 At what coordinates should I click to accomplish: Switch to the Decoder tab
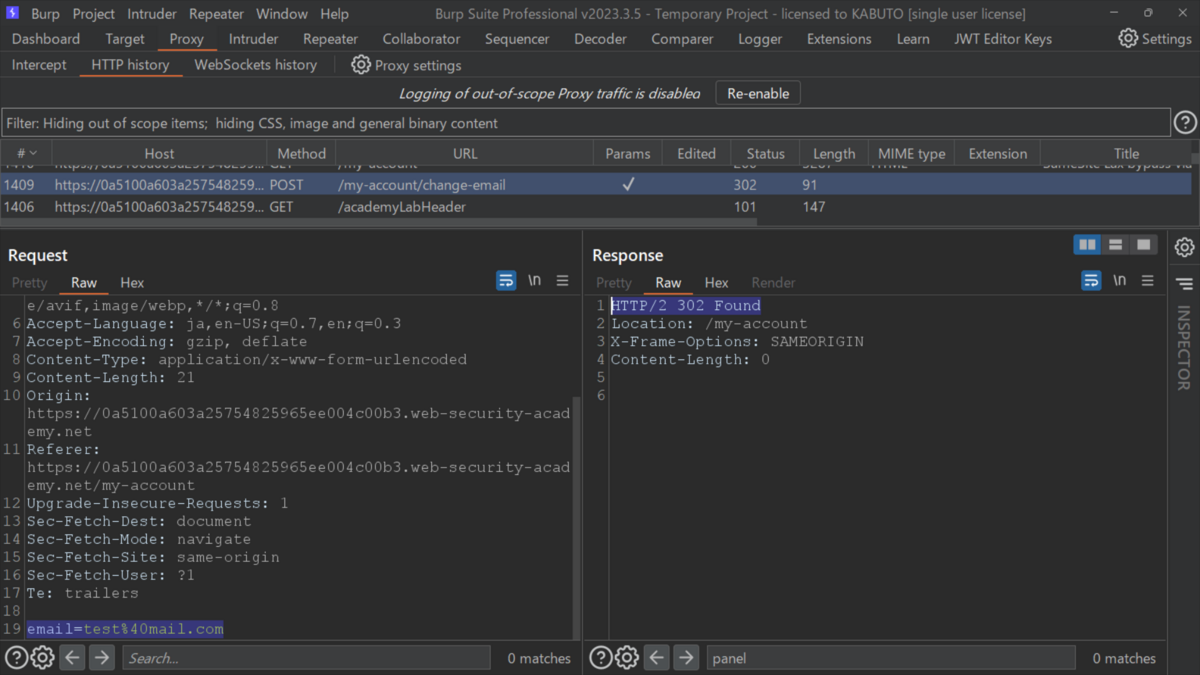point(600,39)
